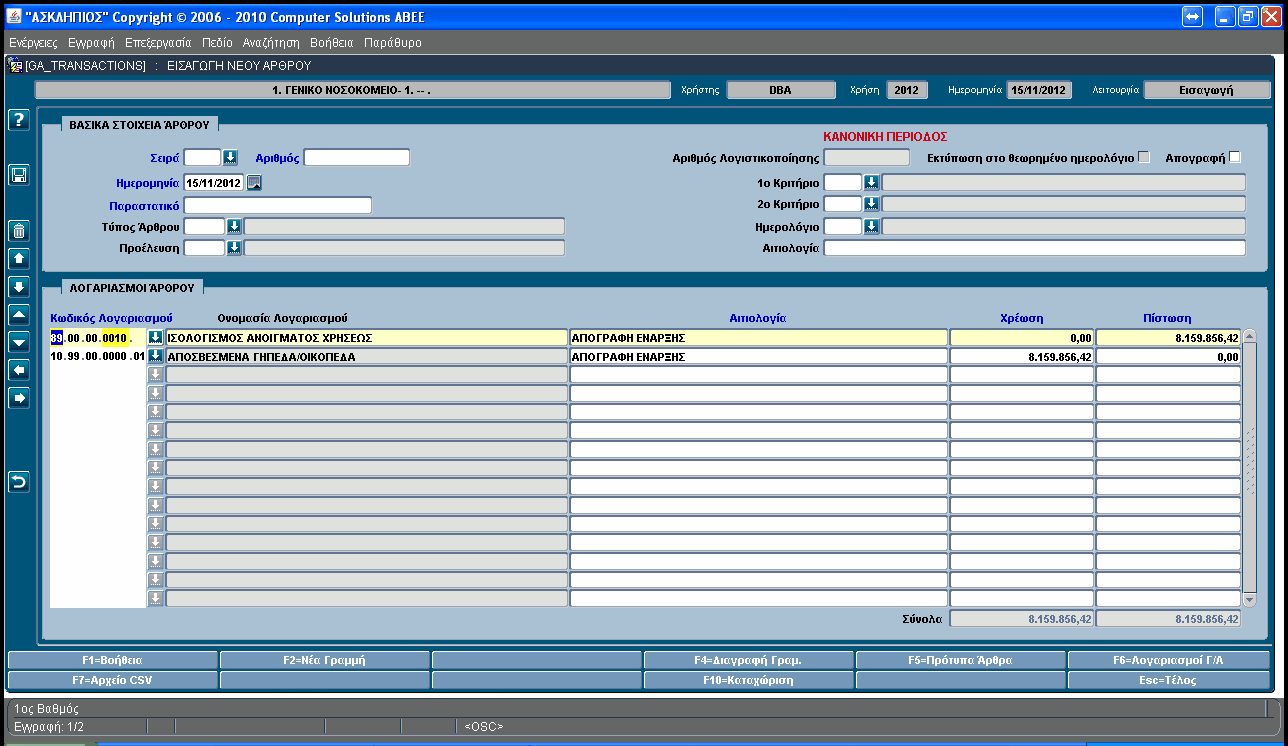The height and width of the screenshot is (746, 1288).
Task: Click the Κωδικός Λογαριασμού column header
Action: (112, 317)
